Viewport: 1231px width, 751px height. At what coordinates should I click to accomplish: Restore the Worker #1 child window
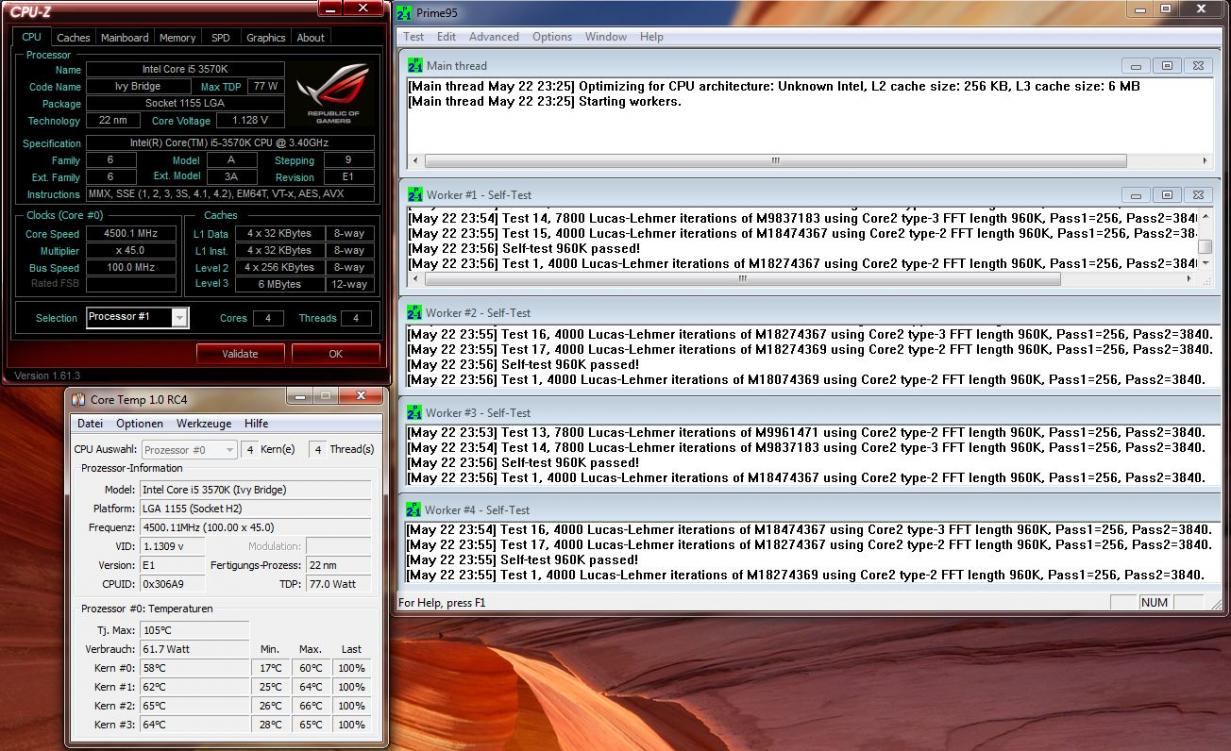(x=1166, y=195)
